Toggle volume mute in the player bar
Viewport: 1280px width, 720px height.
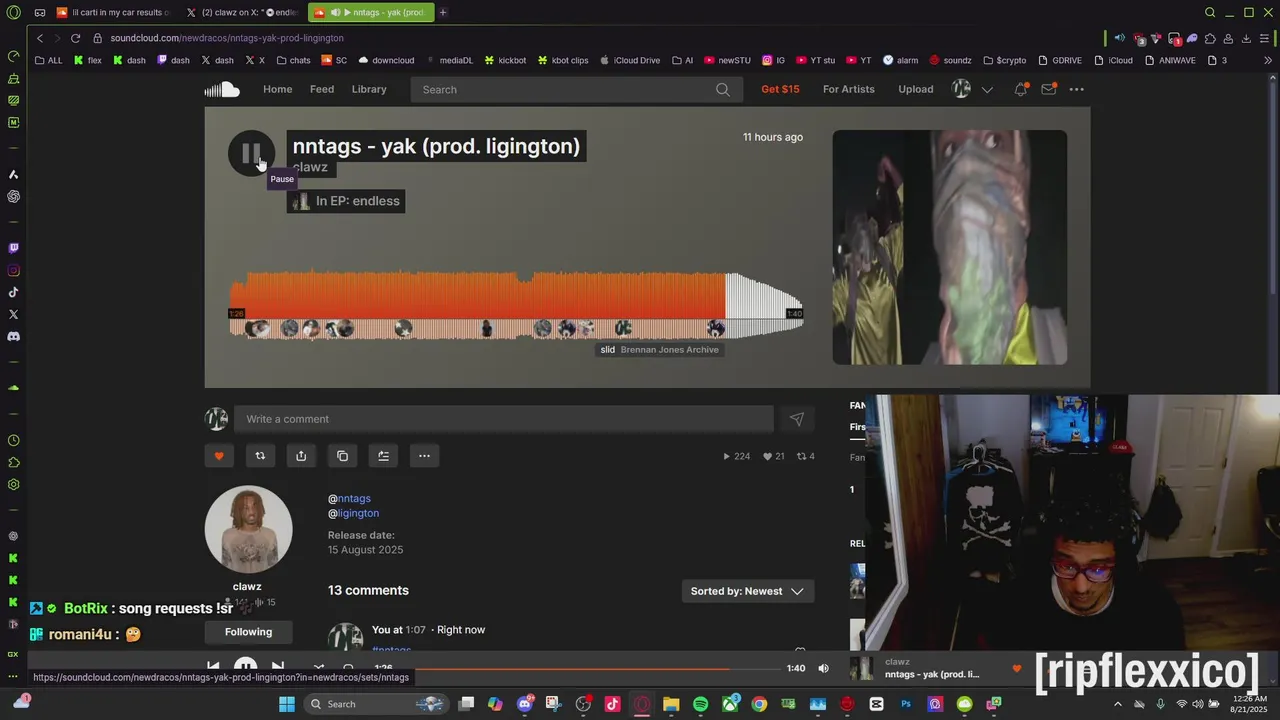click(x=823, y=668)
